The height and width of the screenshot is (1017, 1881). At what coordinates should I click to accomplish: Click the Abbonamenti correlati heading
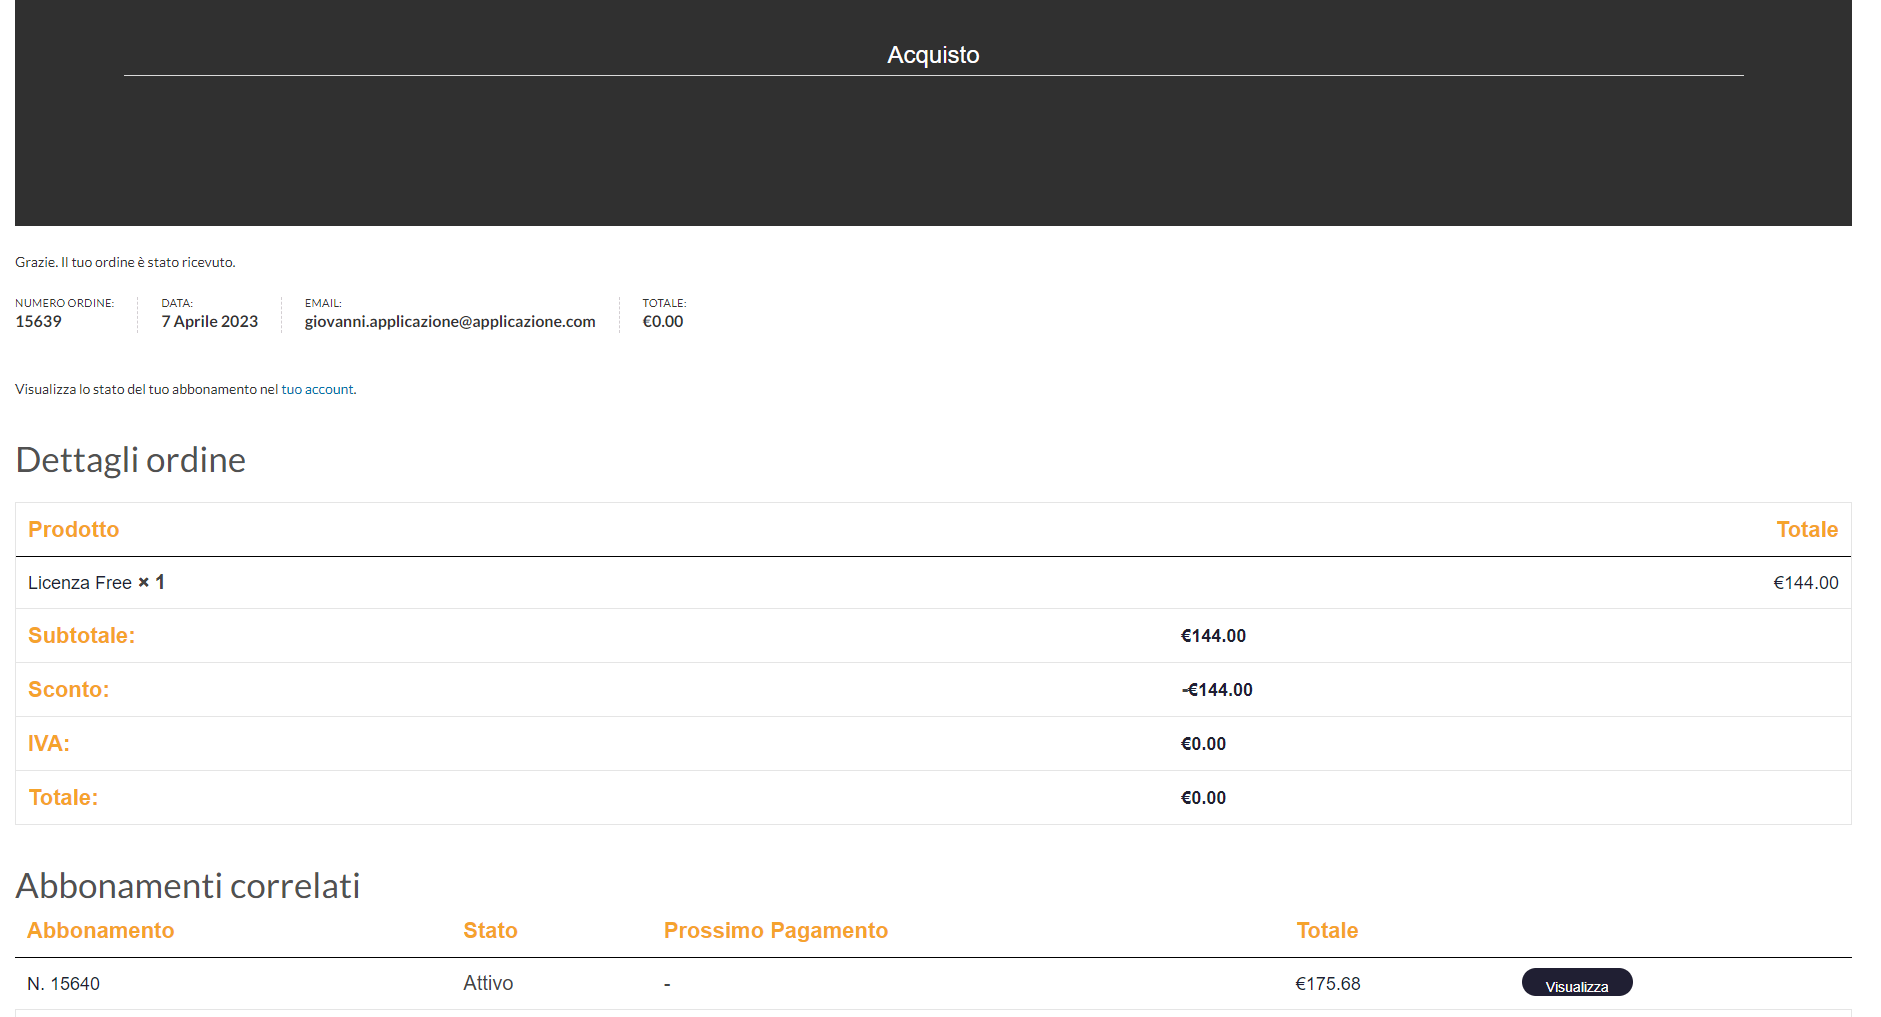188,886
